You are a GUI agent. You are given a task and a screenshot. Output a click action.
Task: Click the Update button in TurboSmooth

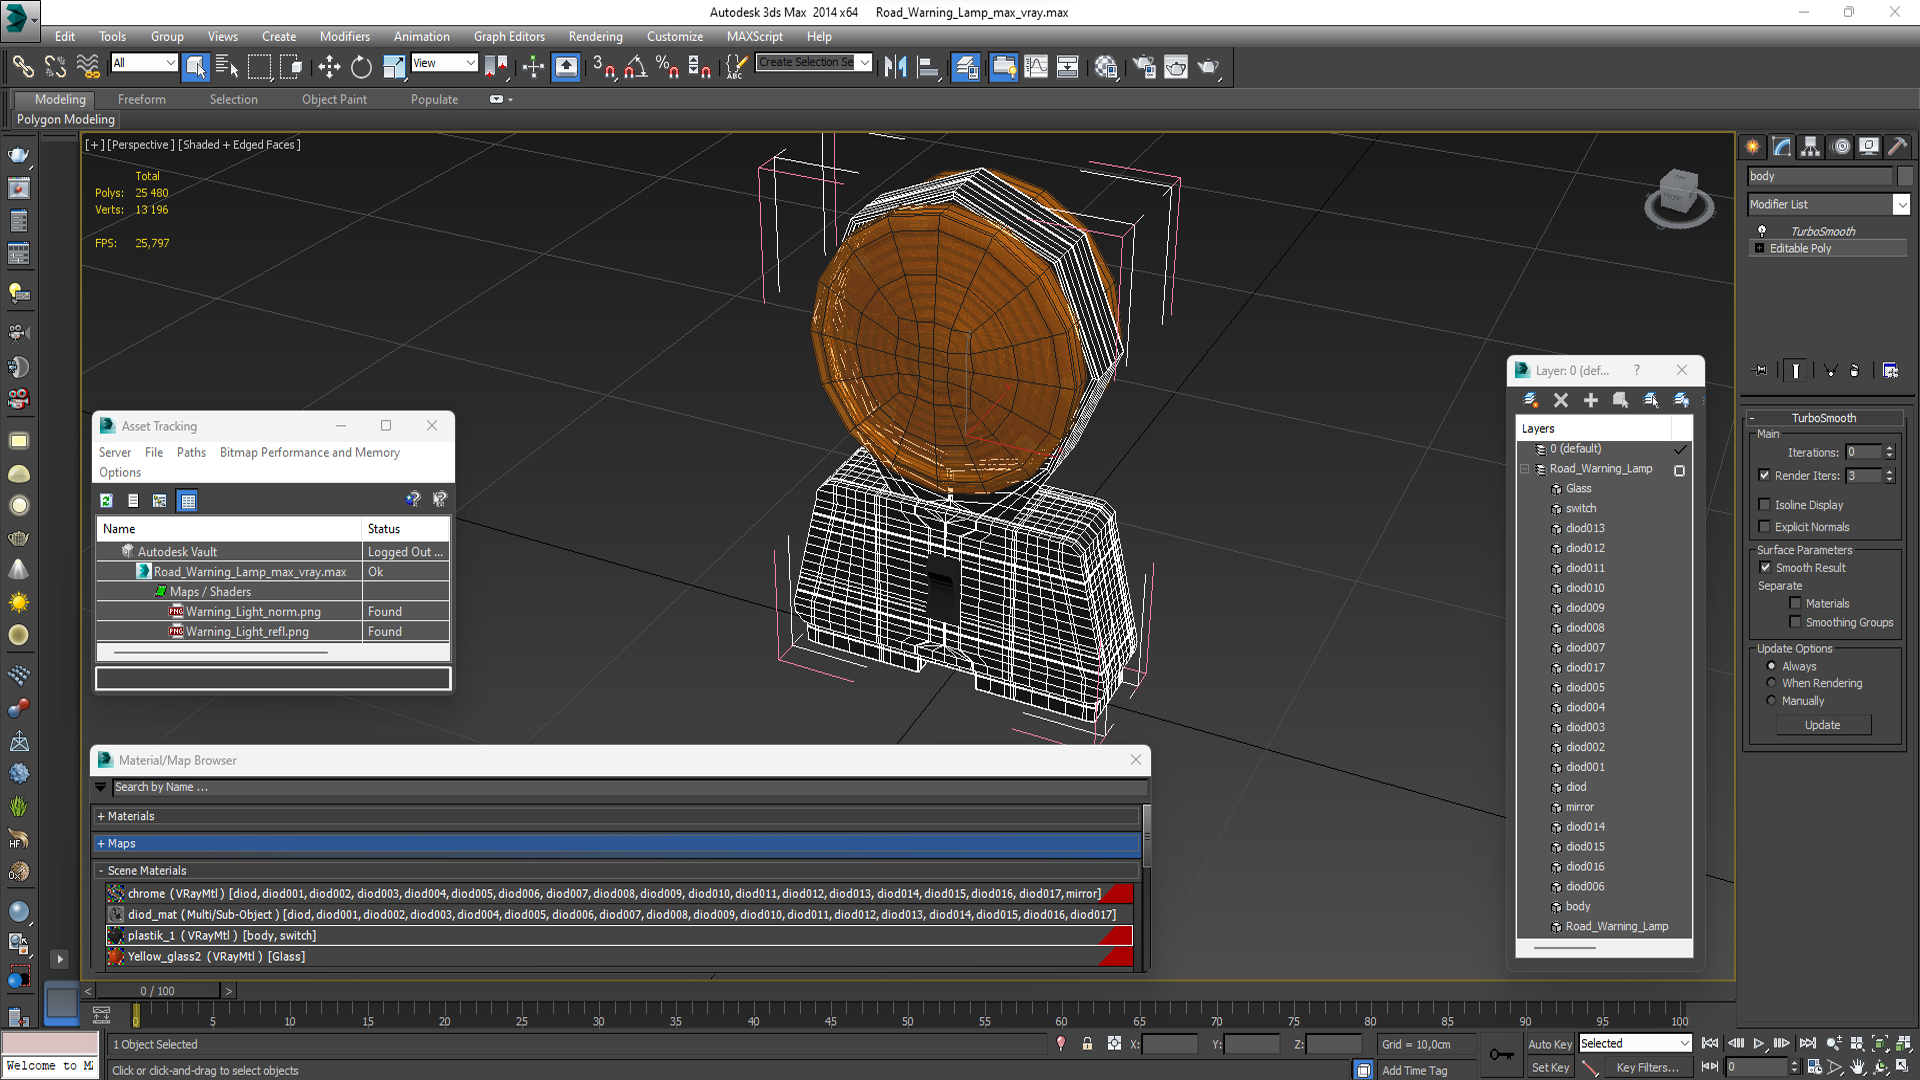pyautogui.click(x=1822, y=725)
